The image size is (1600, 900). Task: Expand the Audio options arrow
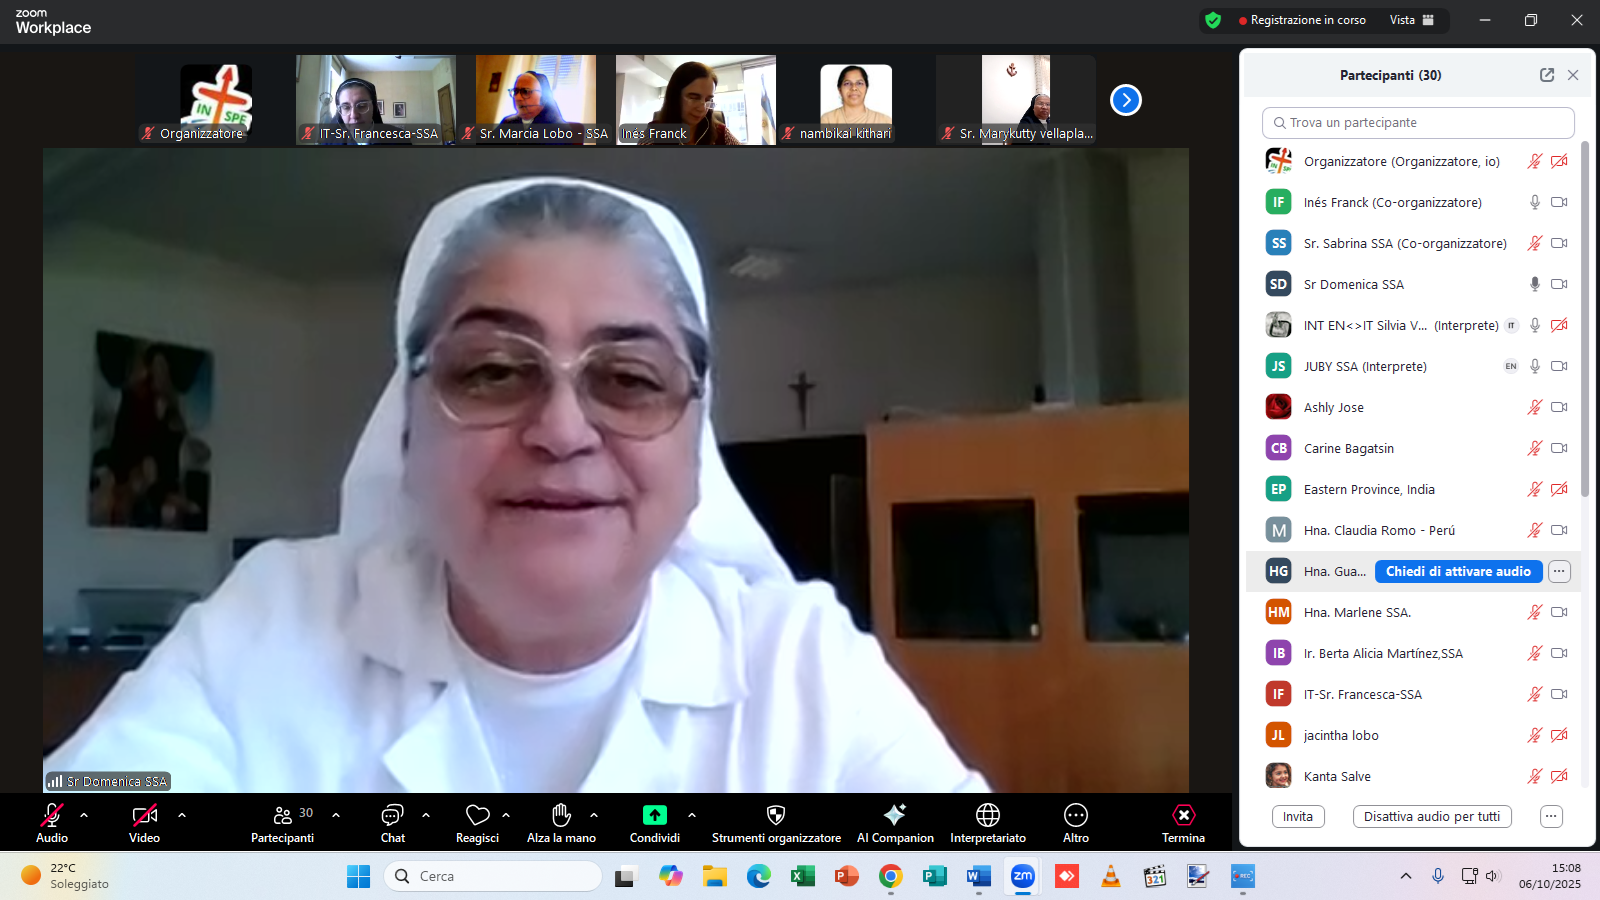pyautogui.click(x=84, y=815)
